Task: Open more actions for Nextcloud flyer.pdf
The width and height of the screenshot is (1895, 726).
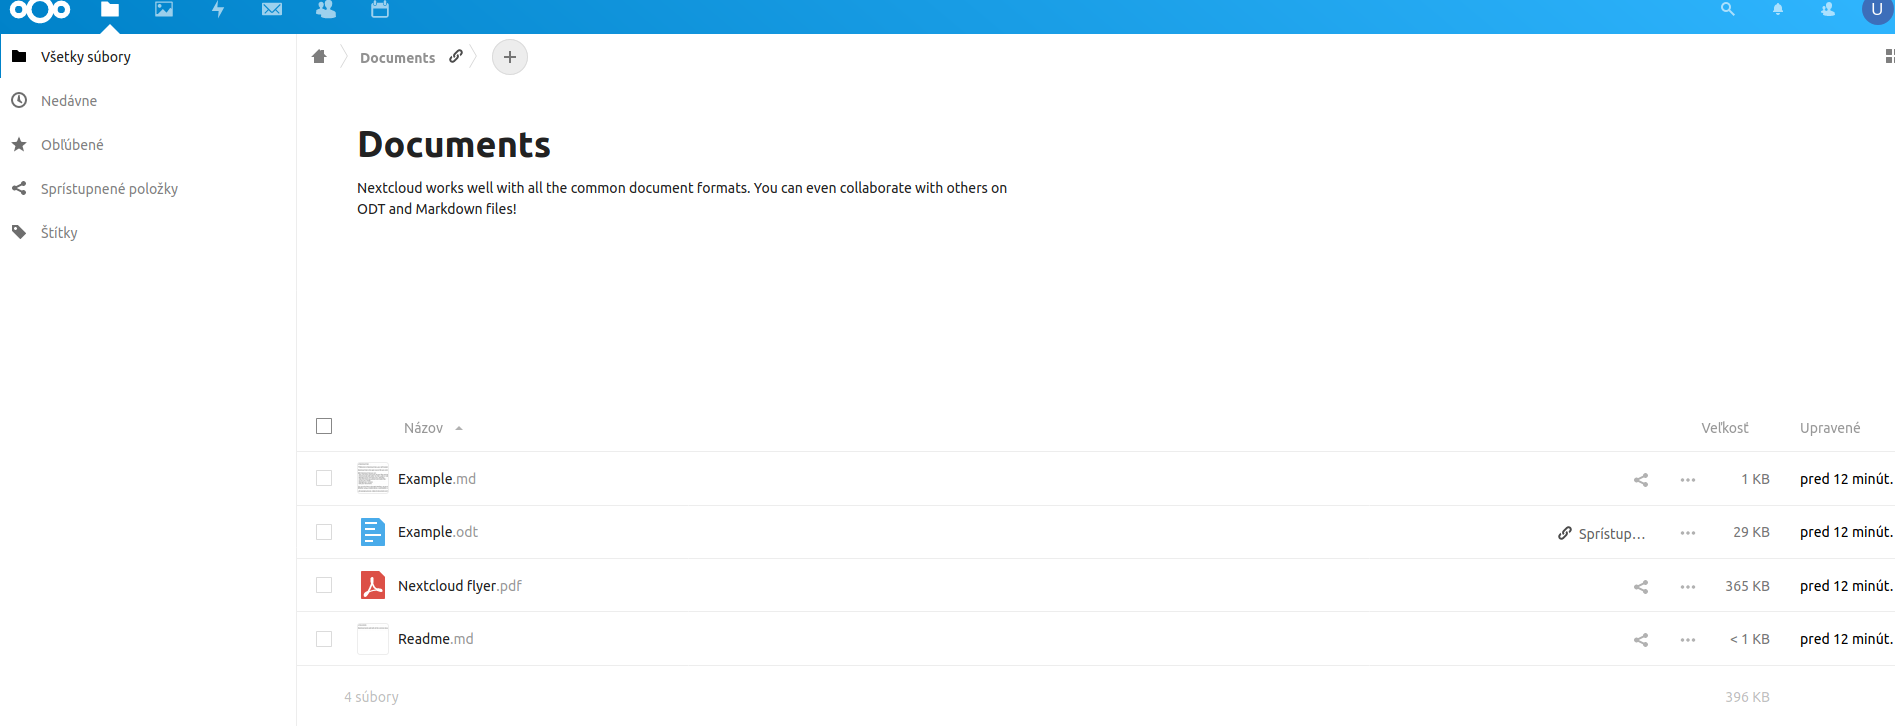Action: 1688,587
